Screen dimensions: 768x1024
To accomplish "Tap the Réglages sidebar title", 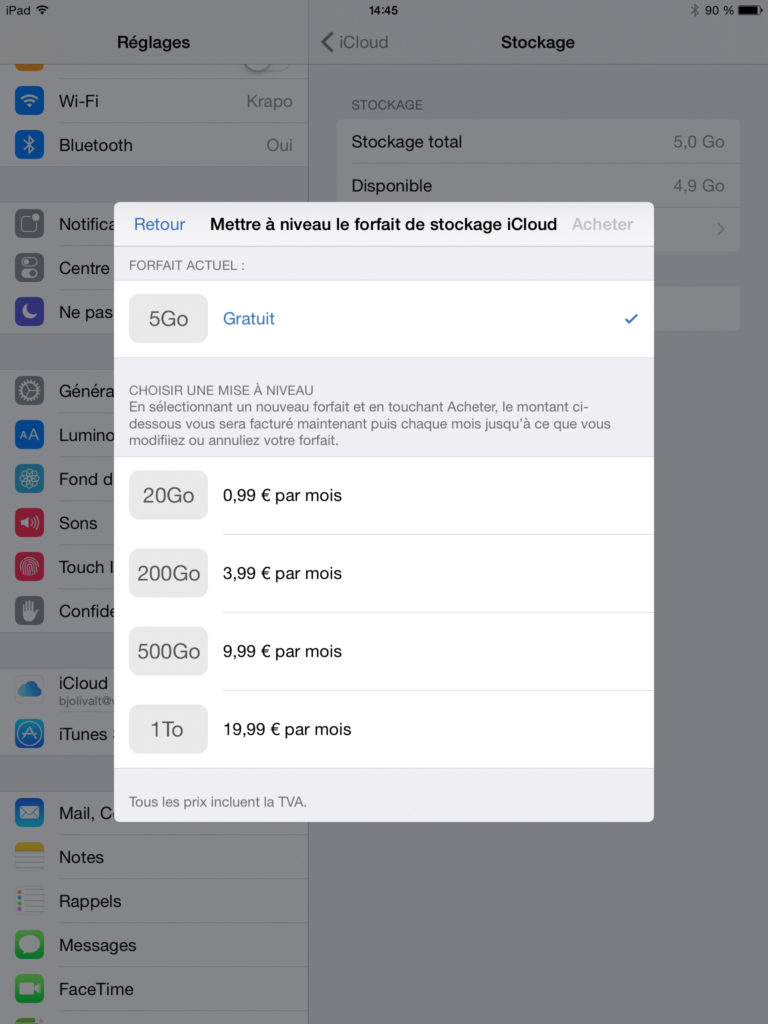I will 153,42.
